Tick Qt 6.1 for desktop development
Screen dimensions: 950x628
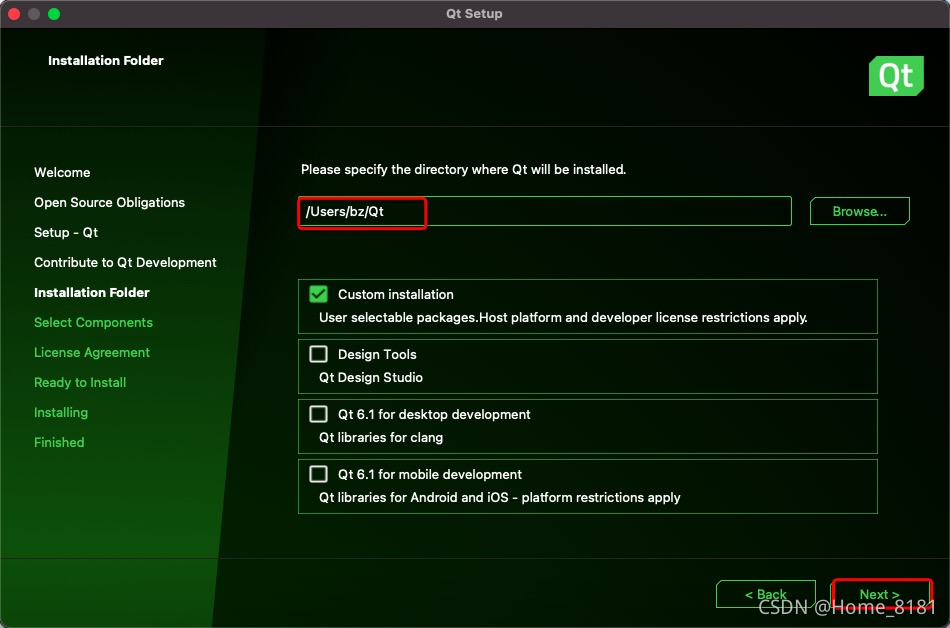318,414
